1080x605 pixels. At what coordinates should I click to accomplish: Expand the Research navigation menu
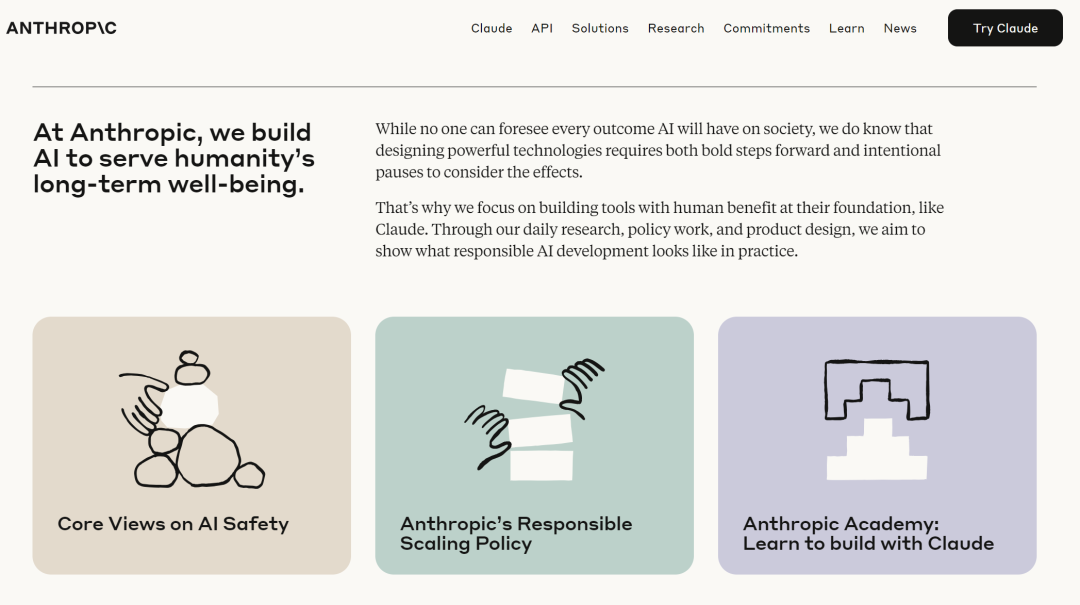tap(676, 28)
